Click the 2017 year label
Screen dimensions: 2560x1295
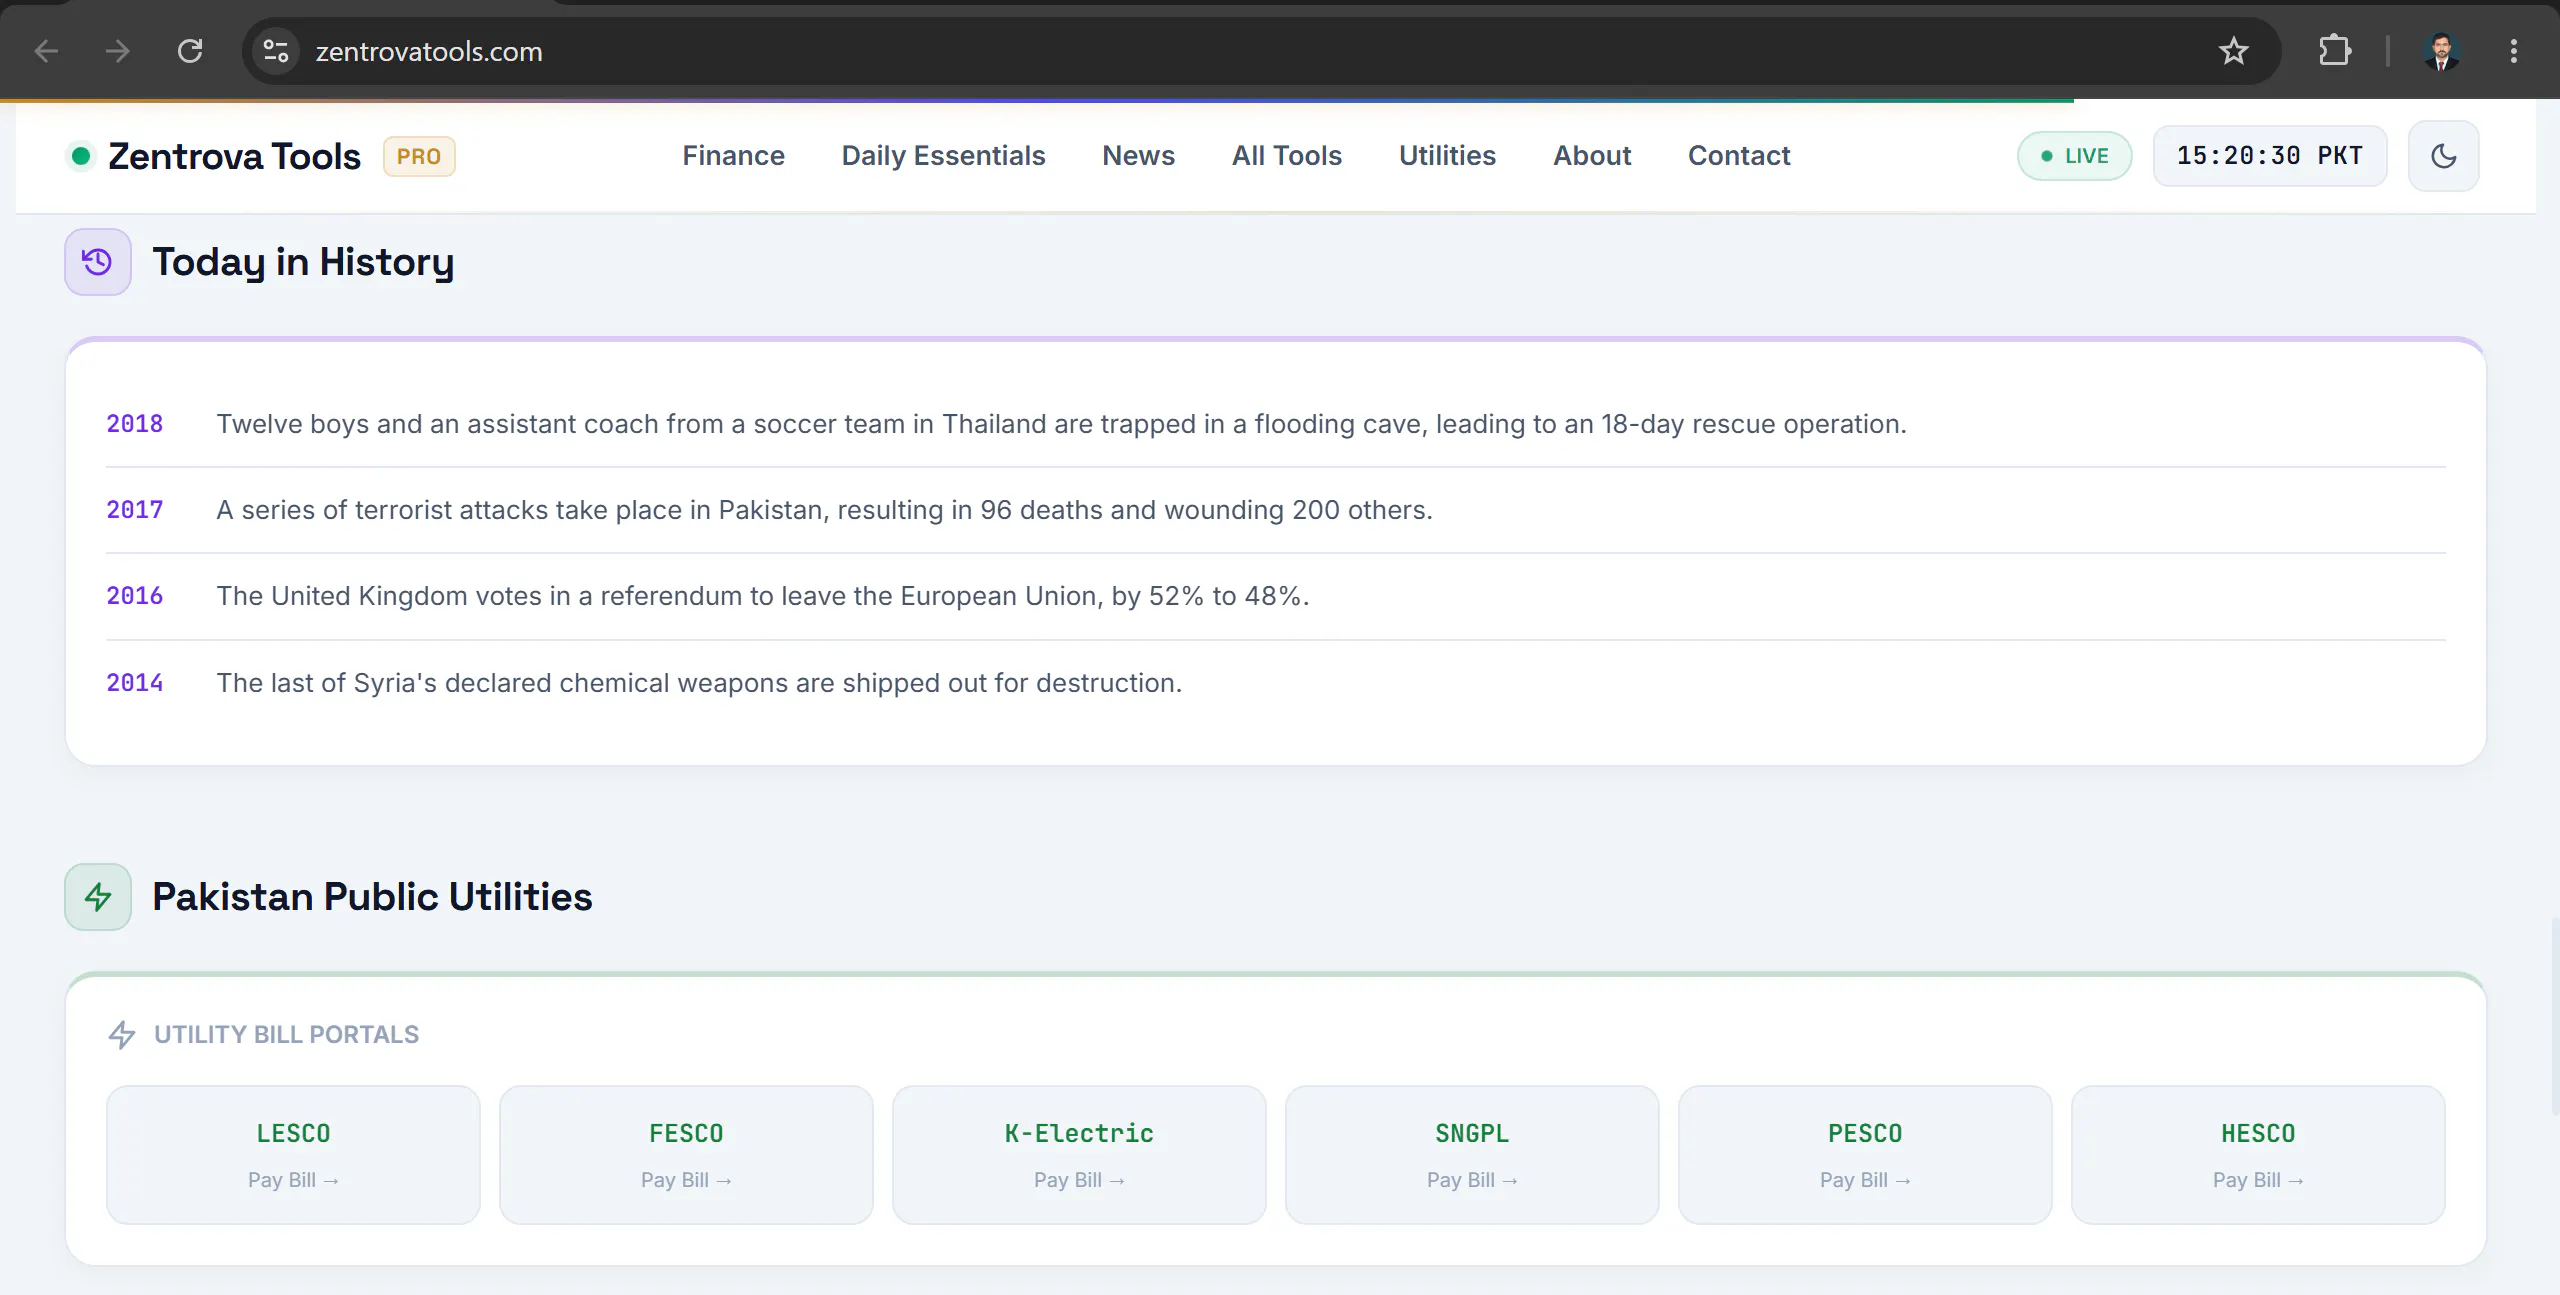(135, 510)
